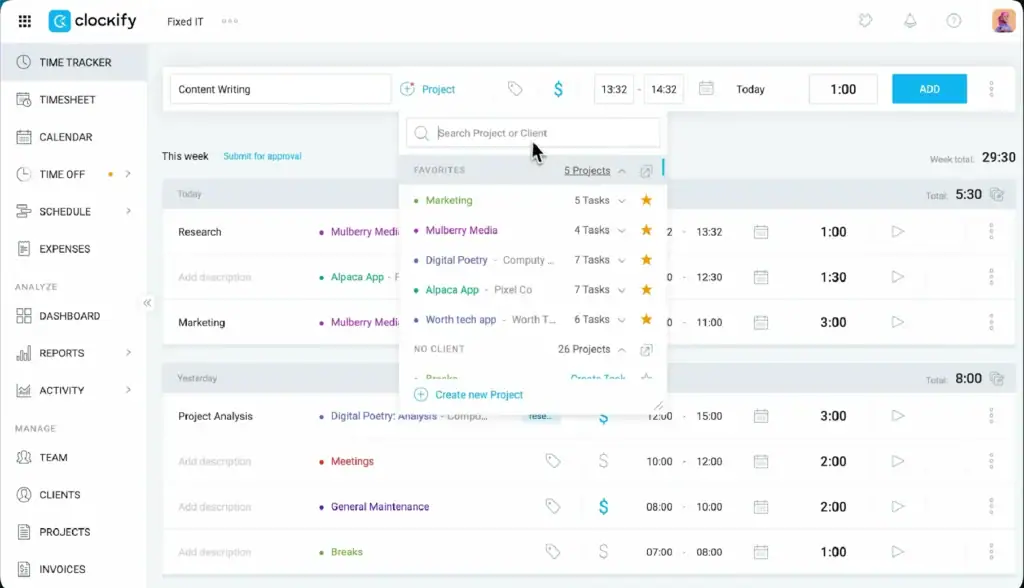Open the calendar date picker beside Today
Viewport: 1024px width, 588px height.
(706, 88)
